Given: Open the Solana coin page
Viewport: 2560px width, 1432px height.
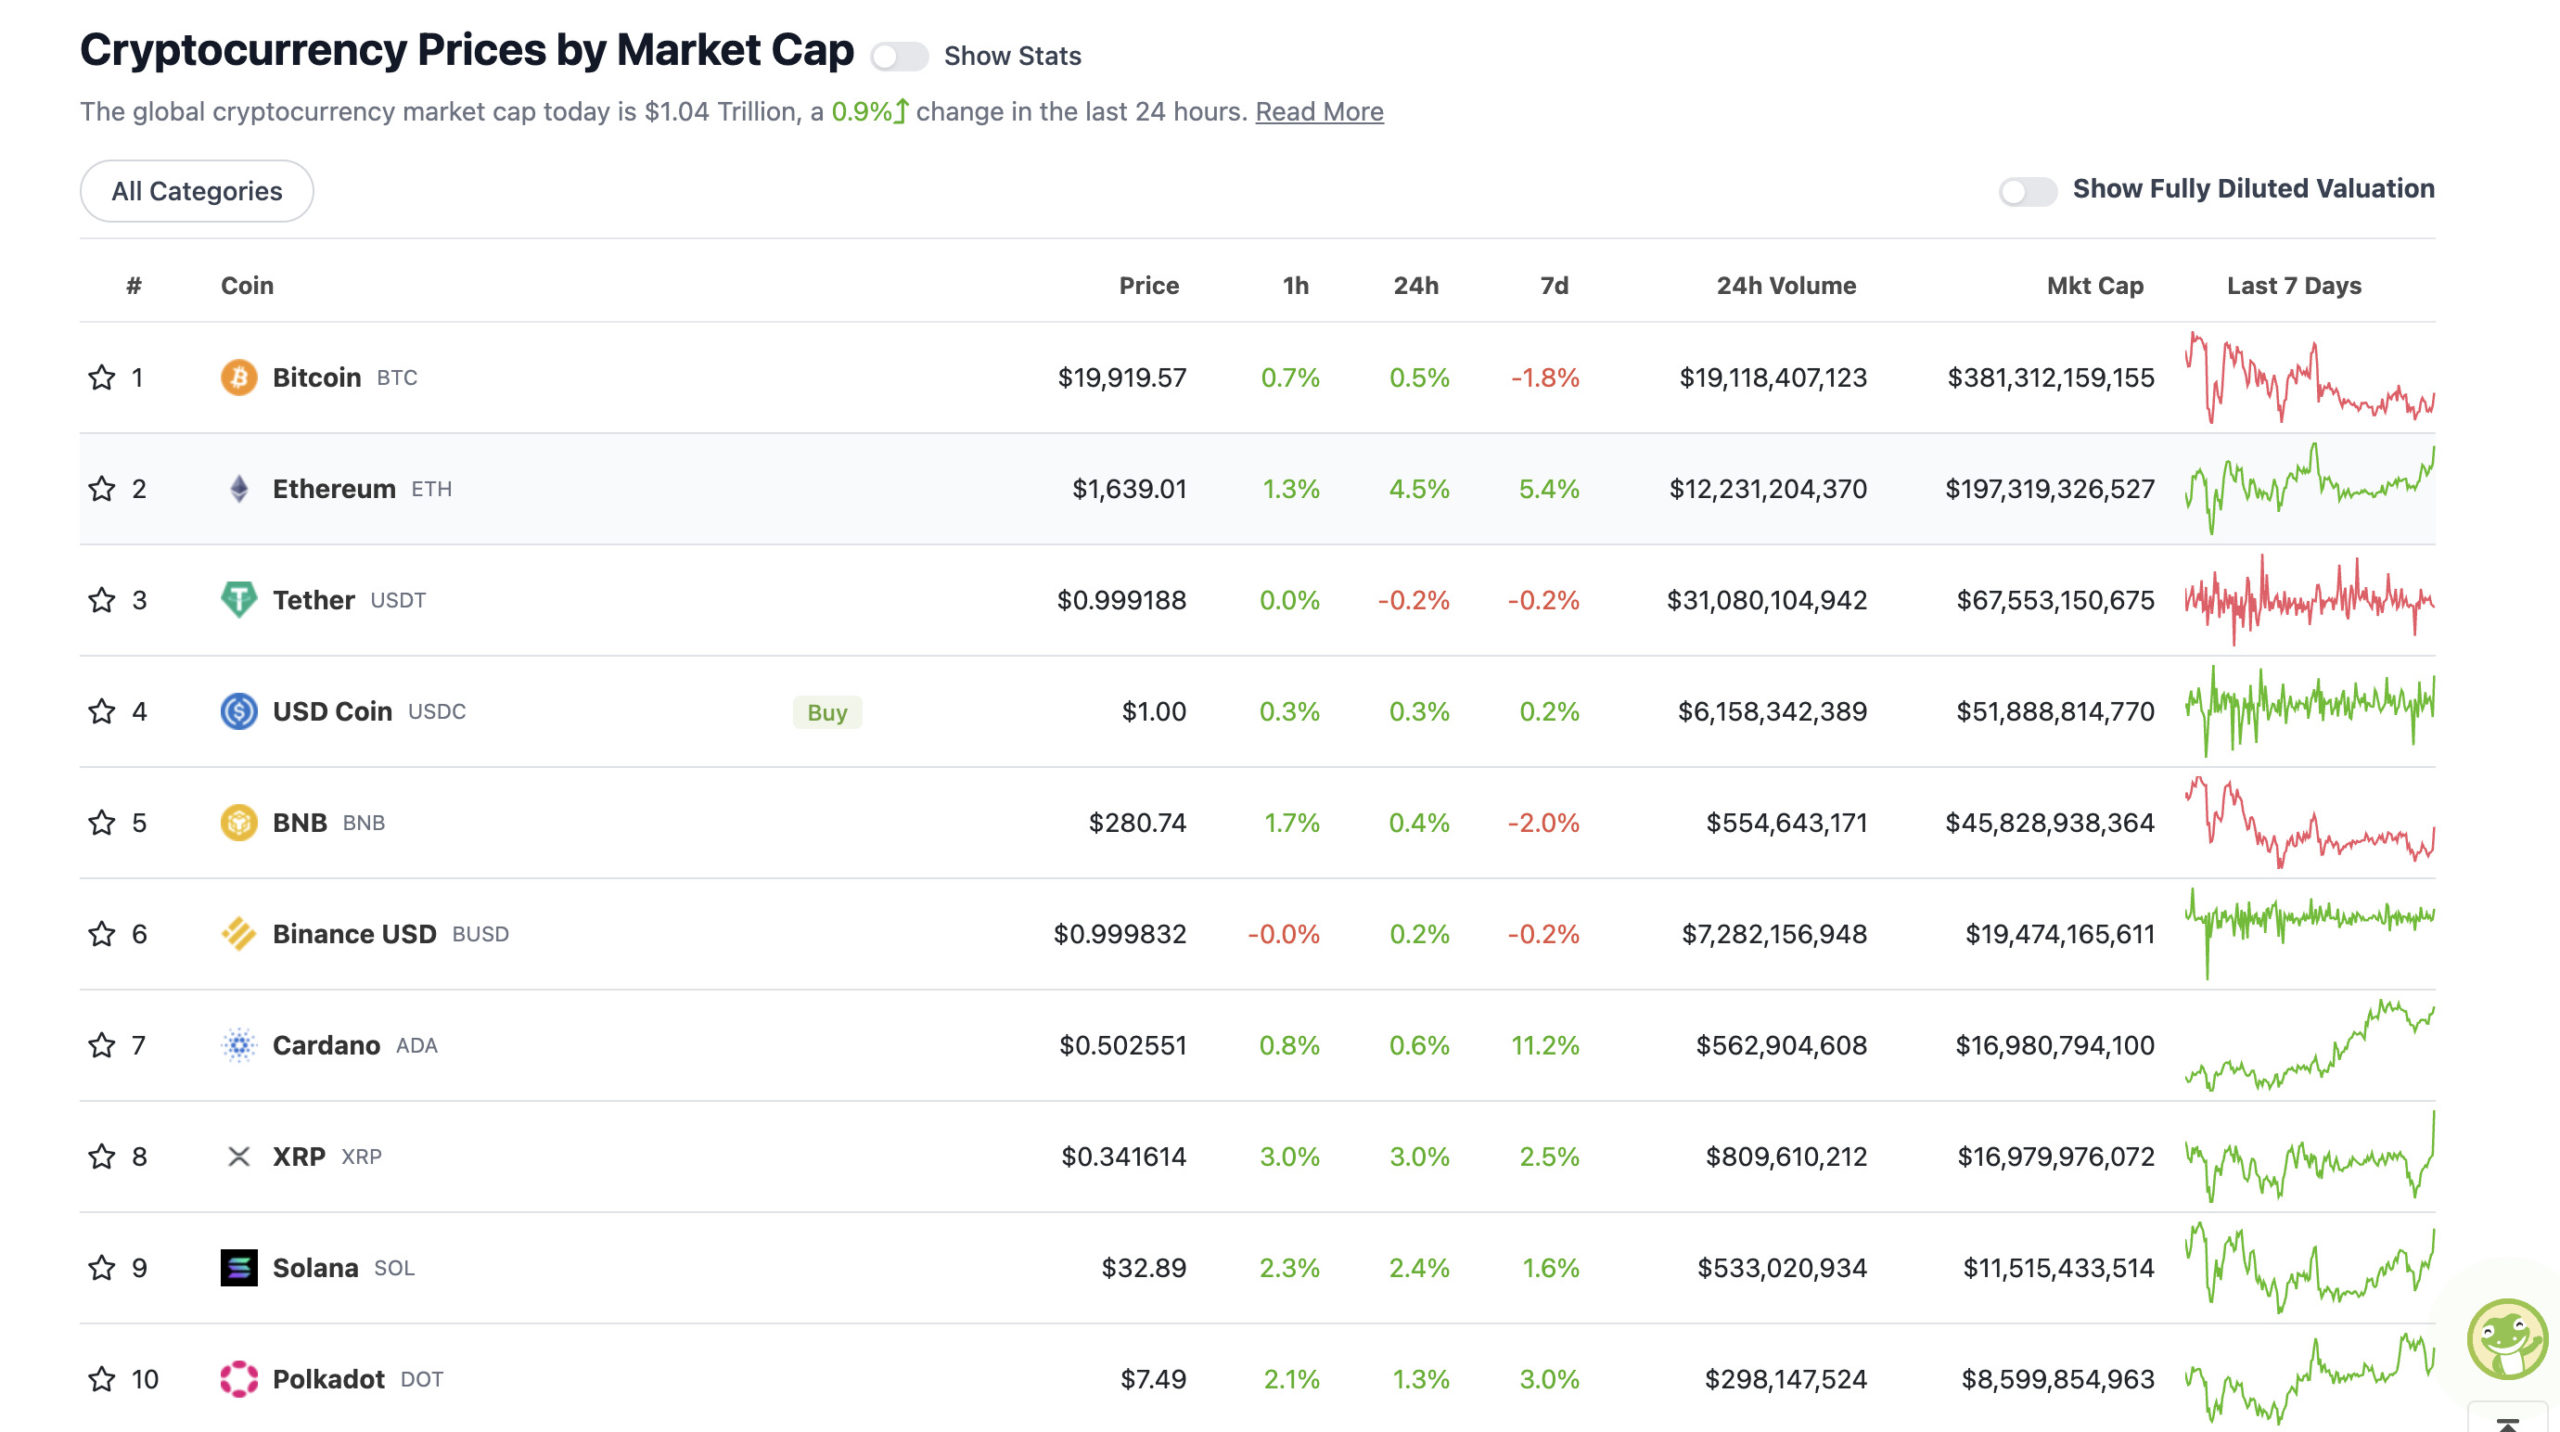Looking at the screenshot, I should [x=315, y=1267].
